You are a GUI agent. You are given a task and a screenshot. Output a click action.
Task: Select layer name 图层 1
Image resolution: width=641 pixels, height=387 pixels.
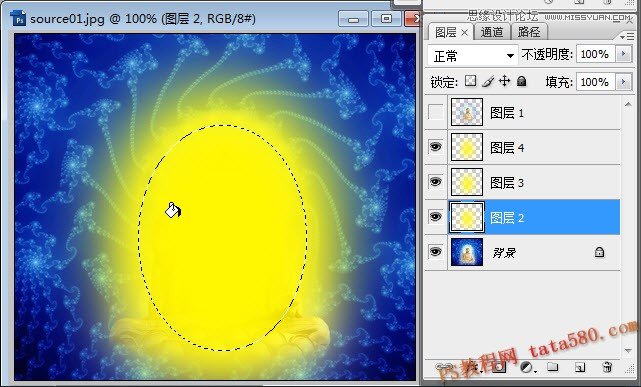point(507,113)
